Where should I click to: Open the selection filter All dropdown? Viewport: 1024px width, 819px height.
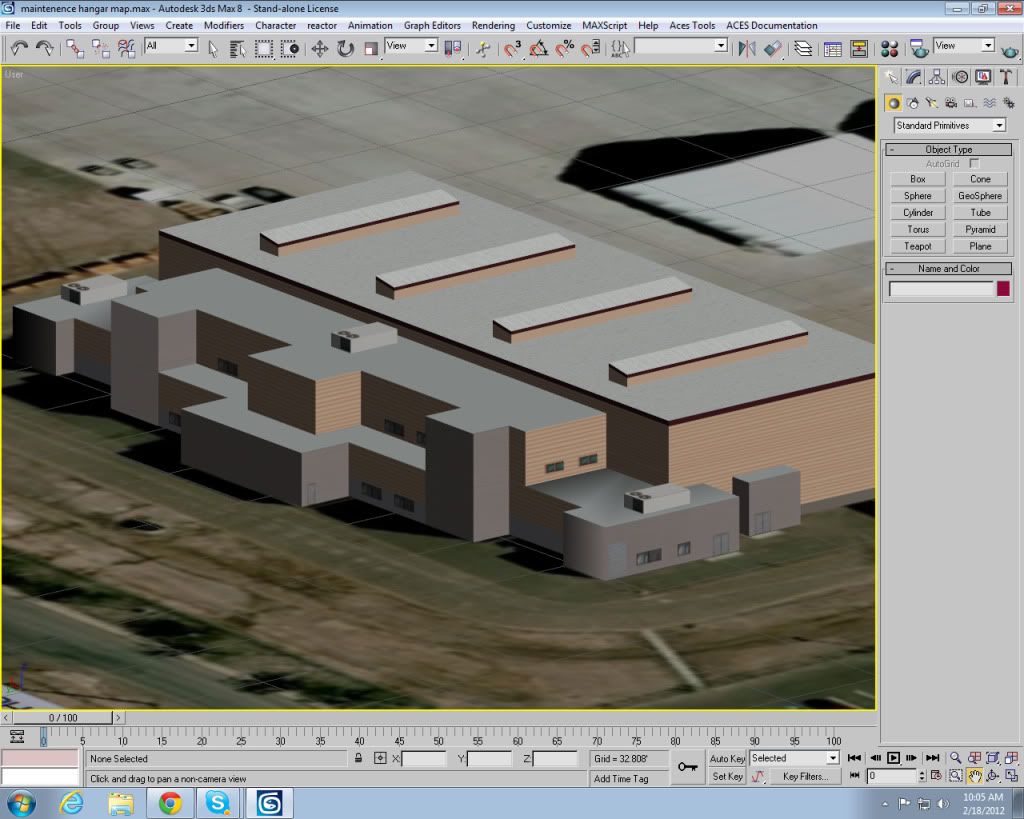click(171, 46)
